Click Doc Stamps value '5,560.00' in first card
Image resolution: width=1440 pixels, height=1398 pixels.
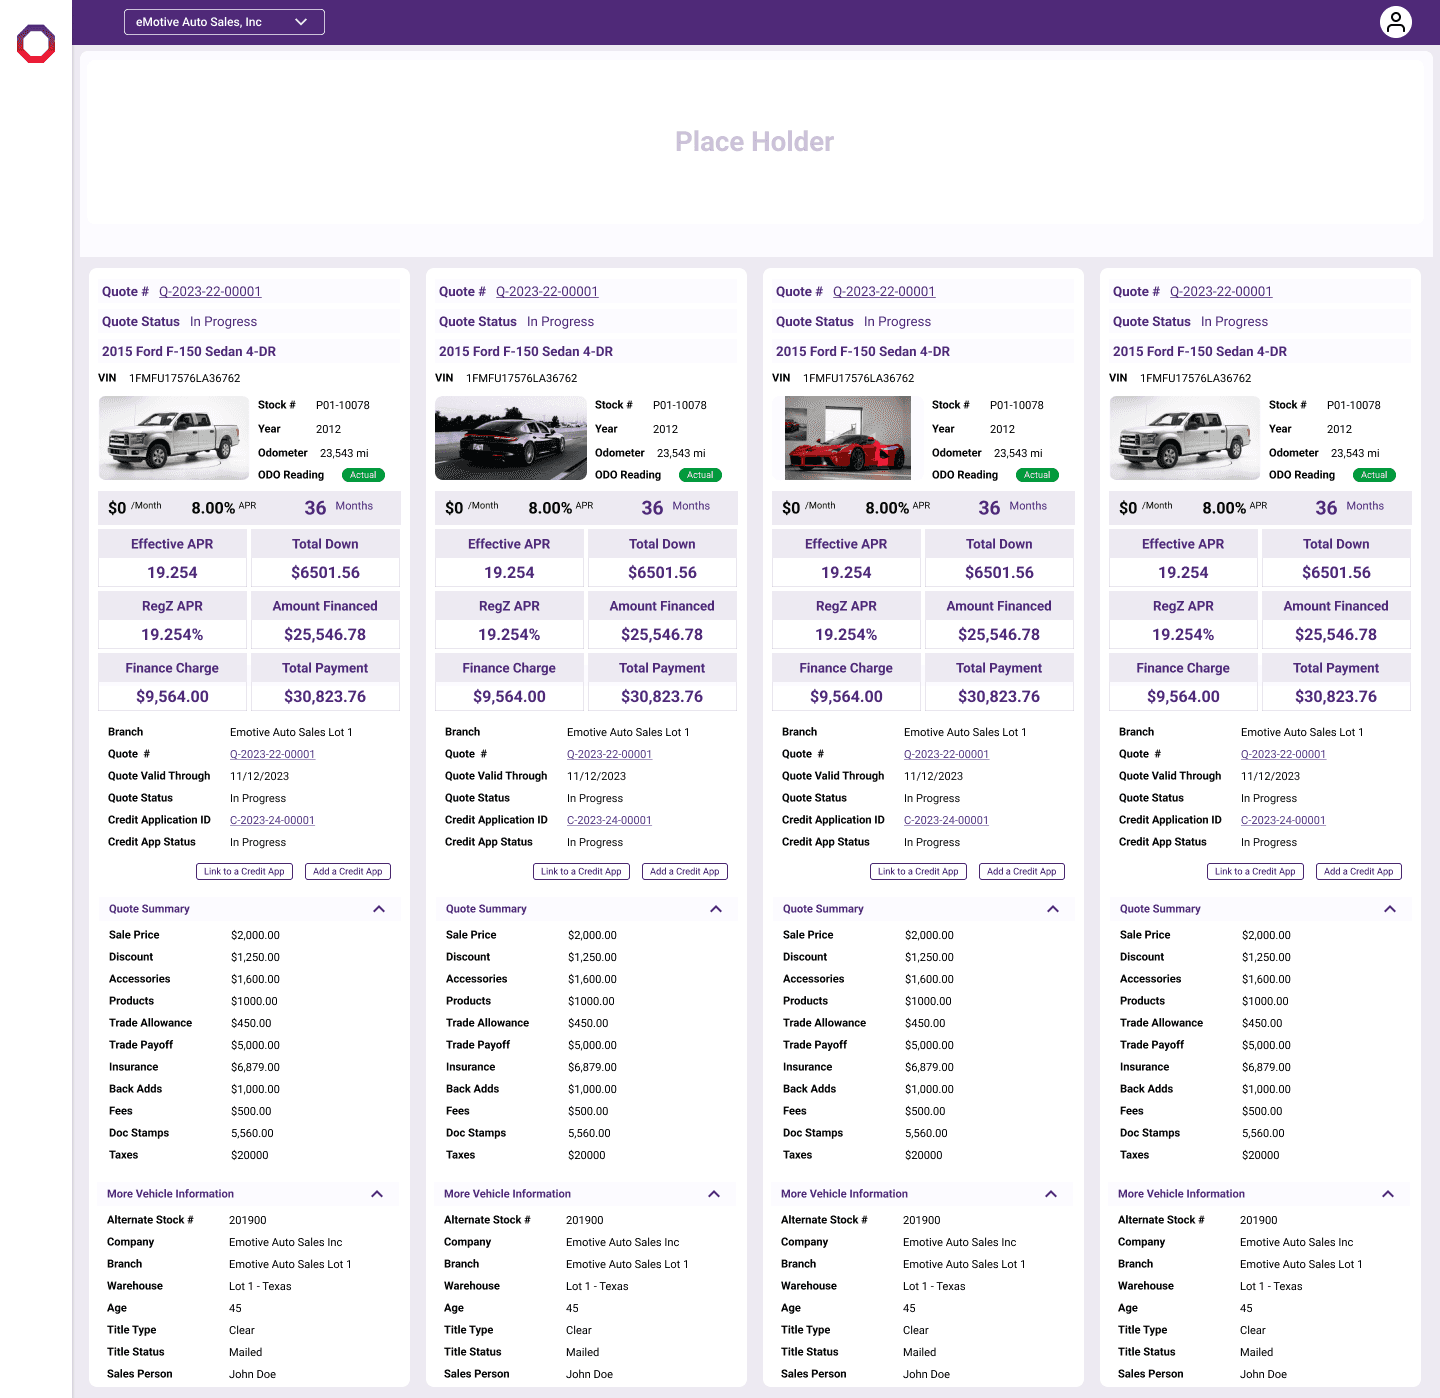[x=252, y=1133]
